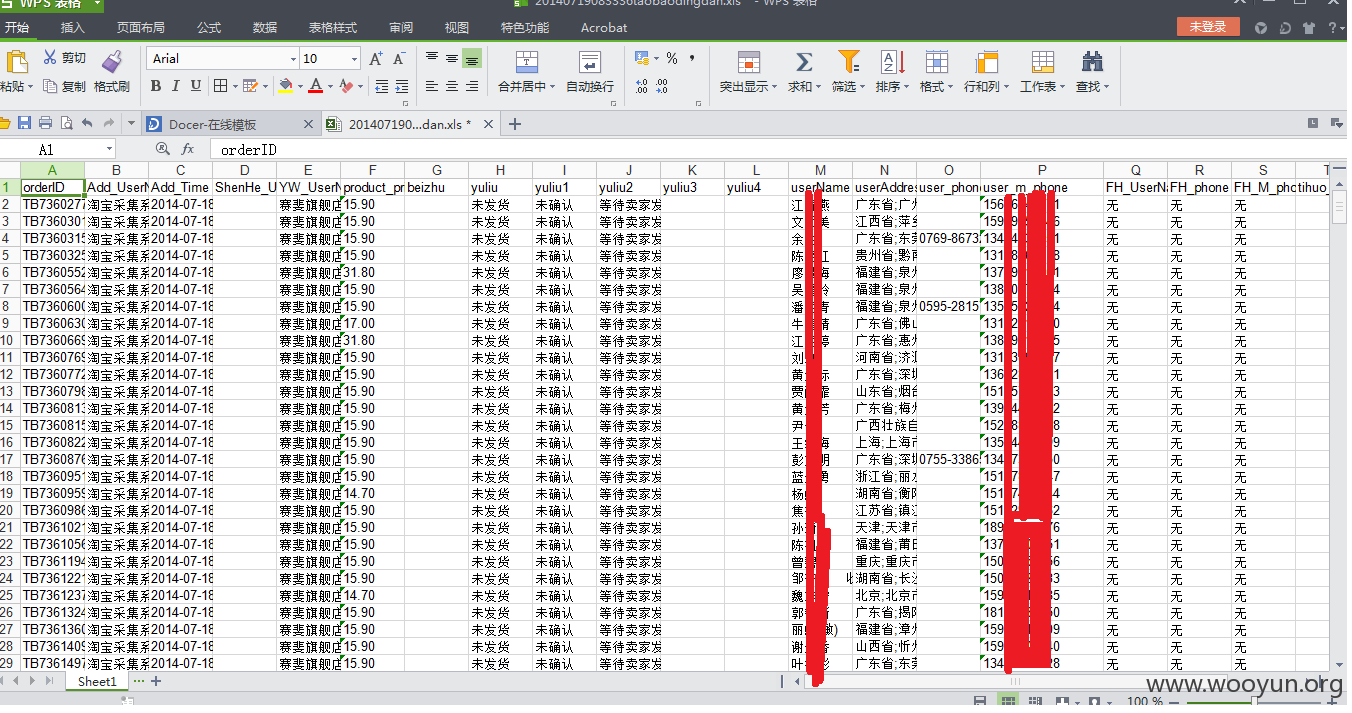Viewport: 1352px width, 713px height.
Task: Click the decrease indent icon
Action: pyautogui.click(x=380, y=87)
